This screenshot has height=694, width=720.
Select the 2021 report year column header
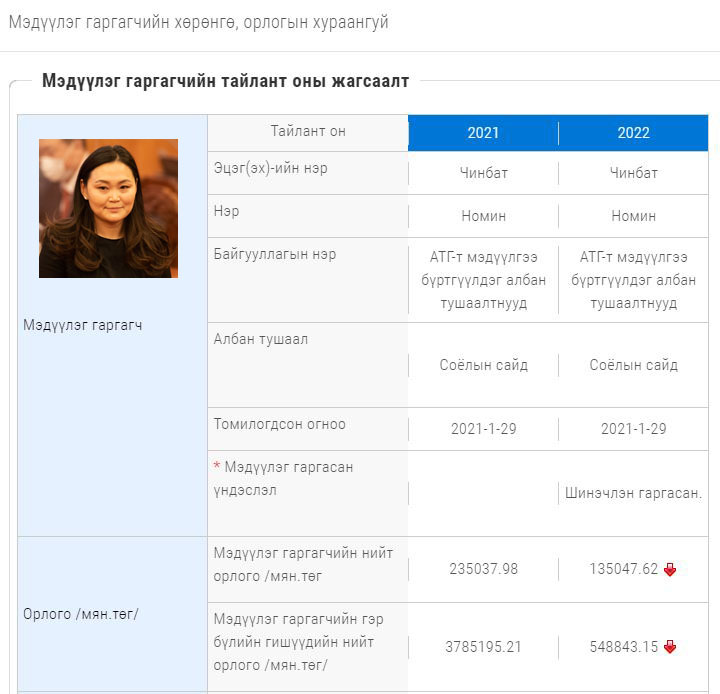(483, 133)
